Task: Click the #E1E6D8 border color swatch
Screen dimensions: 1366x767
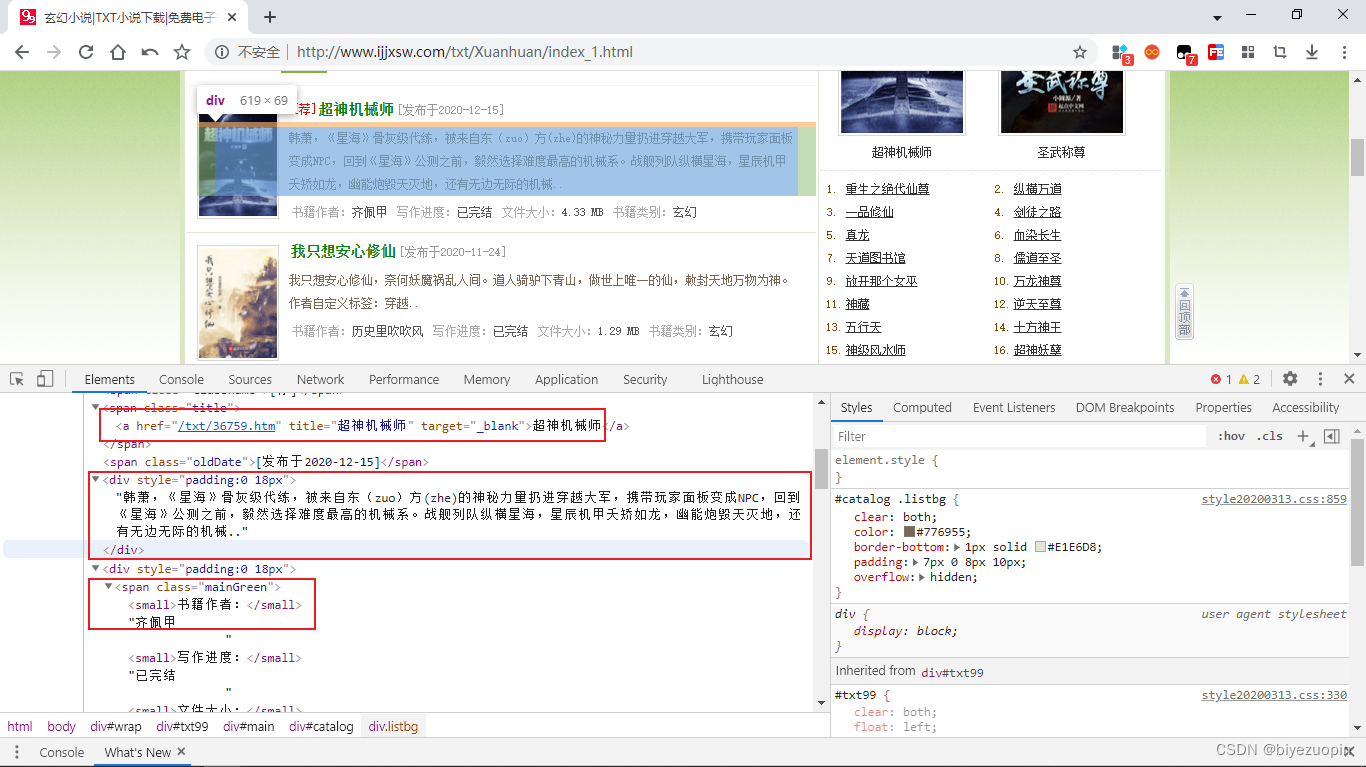Action: coord(1040,547)
